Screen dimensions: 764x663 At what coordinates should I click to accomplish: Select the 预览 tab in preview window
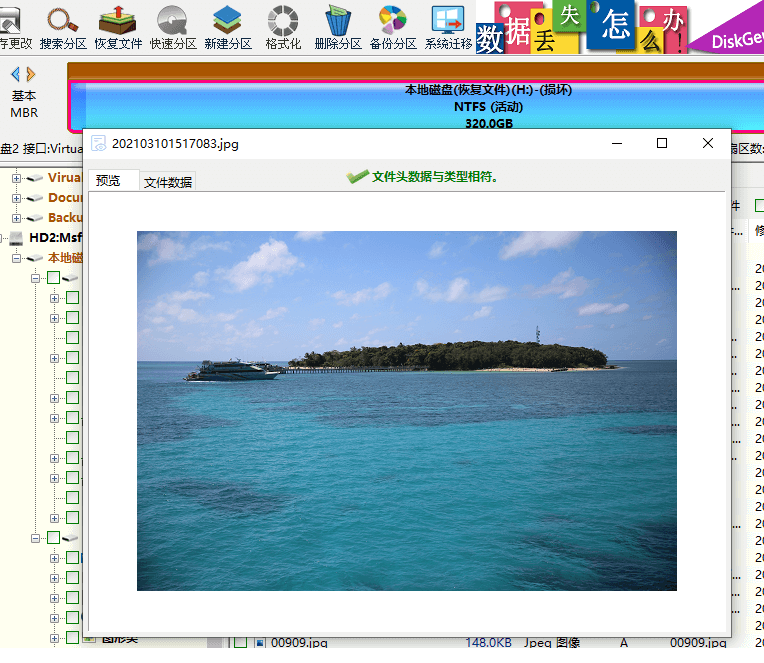pyautogui.click(x=108, y=181)
